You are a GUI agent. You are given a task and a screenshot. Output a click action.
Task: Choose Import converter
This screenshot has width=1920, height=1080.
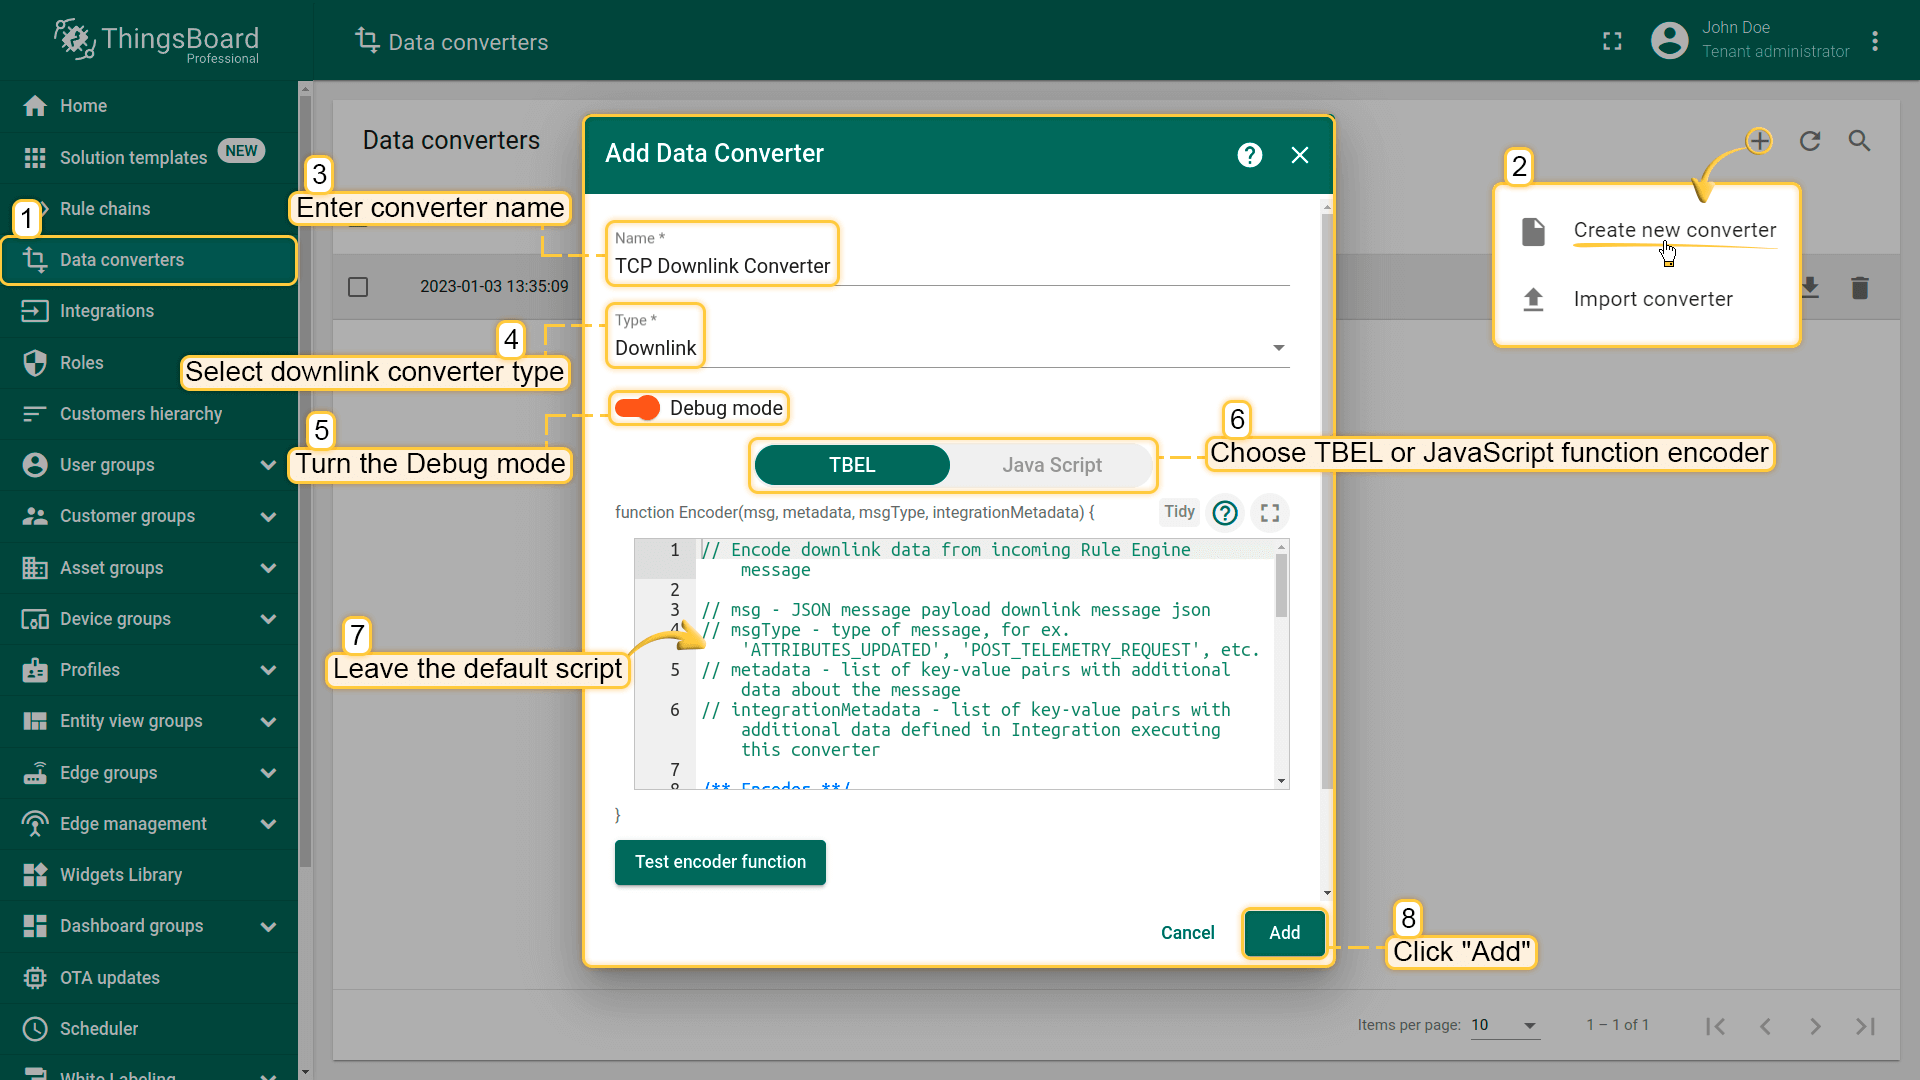point(1647,299)
